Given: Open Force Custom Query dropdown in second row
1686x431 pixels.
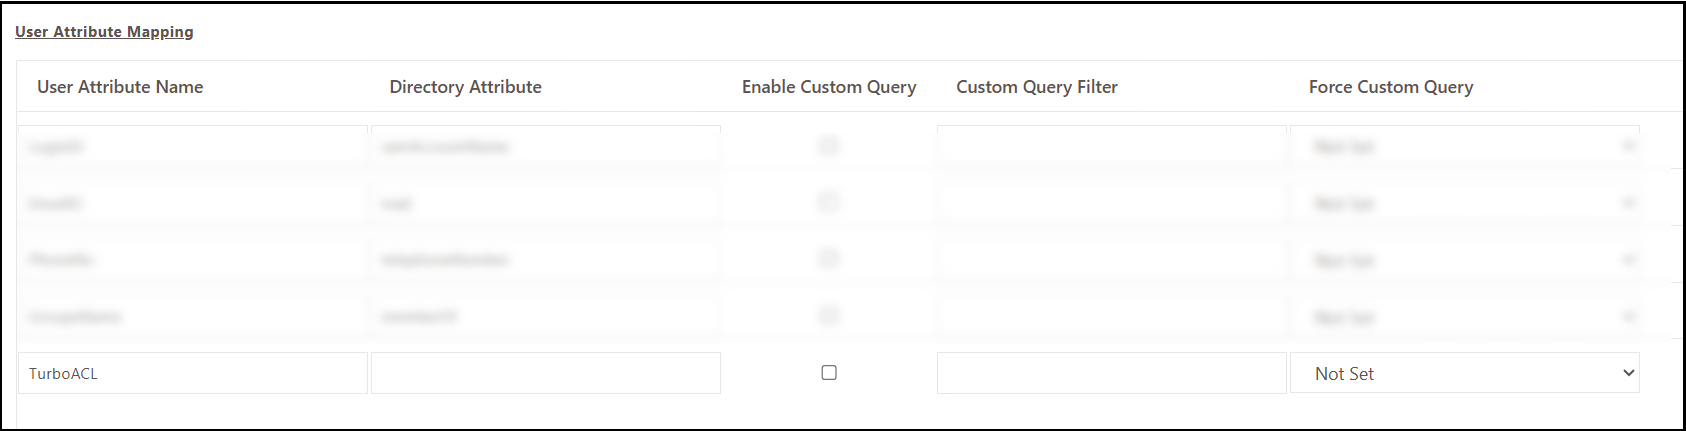Looking at the screenshot, I should pyautogui.click(x=1464, y=203).
